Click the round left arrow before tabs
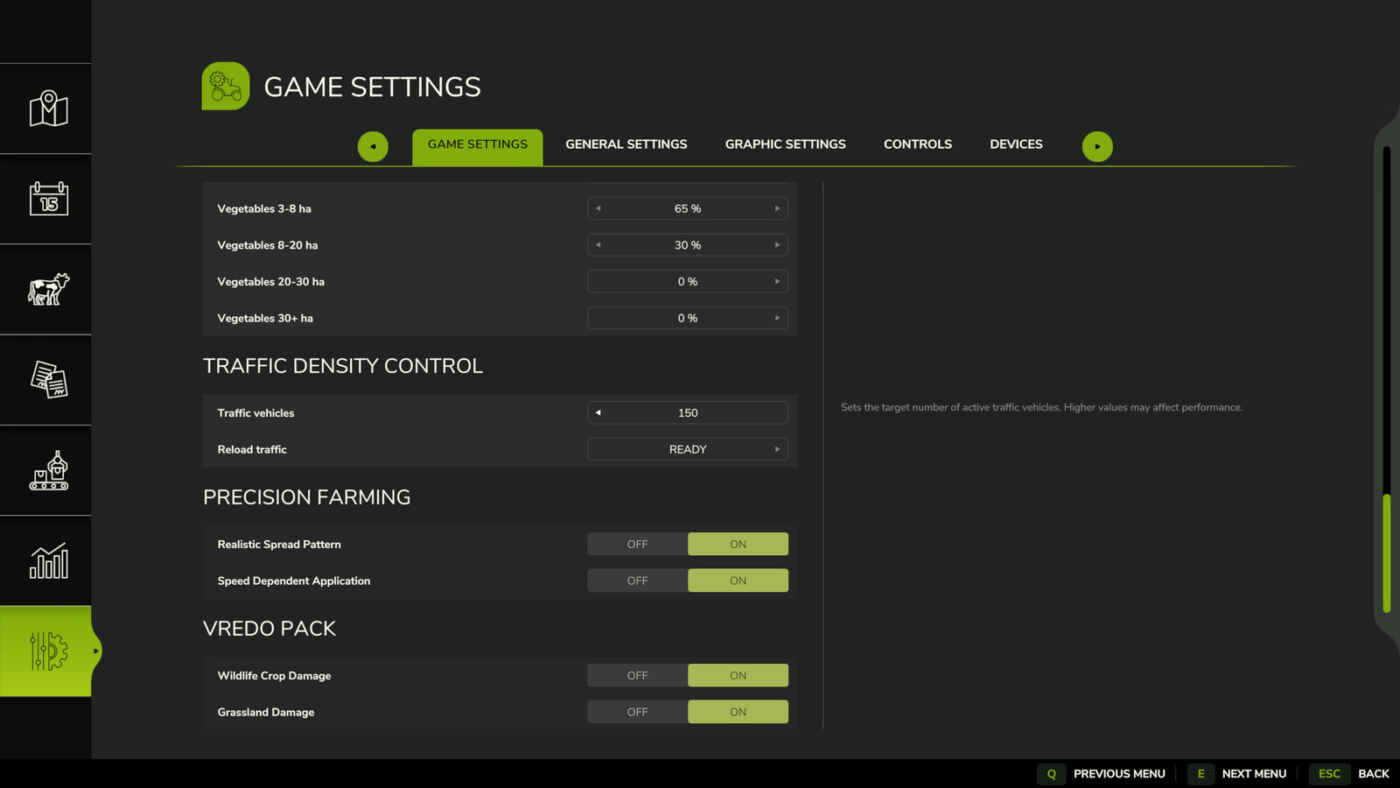 373,146
